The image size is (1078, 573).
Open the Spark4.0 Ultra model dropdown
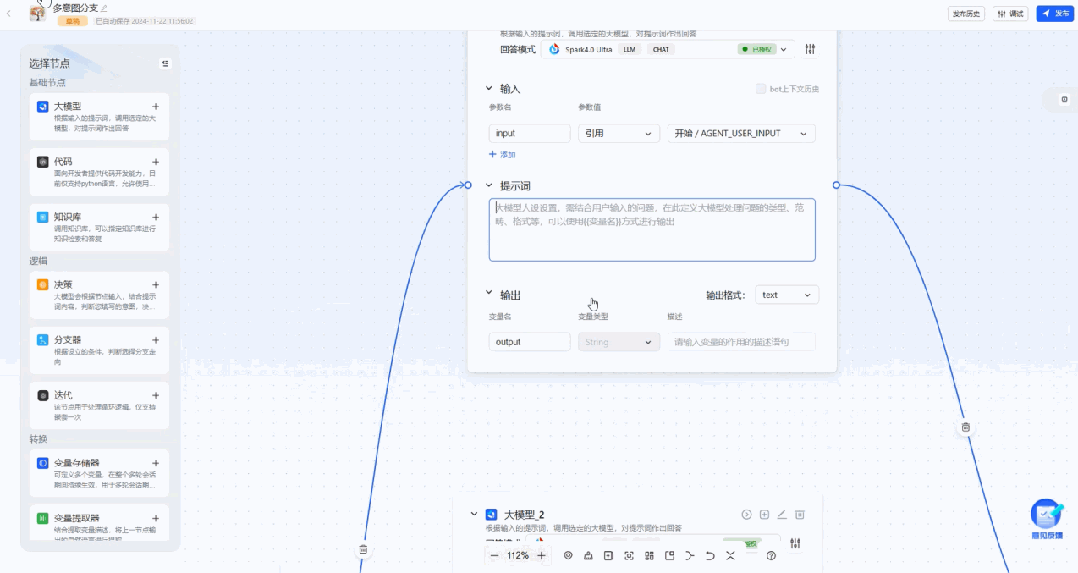(x=668, y=49)
